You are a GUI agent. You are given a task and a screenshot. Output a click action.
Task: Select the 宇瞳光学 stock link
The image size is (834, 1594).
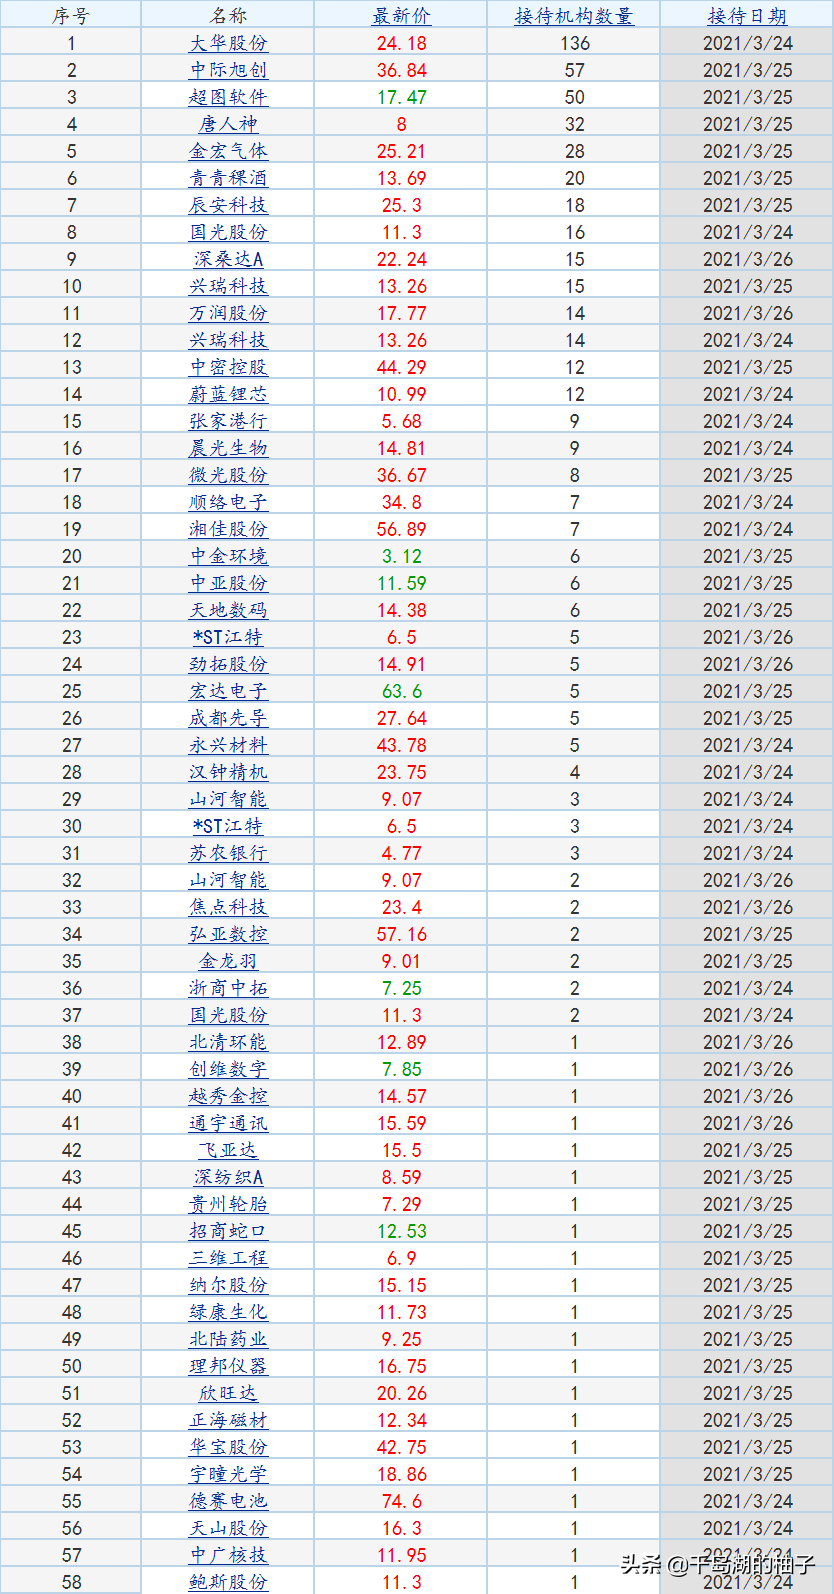pyautogui.click(x=228, y=1474)
